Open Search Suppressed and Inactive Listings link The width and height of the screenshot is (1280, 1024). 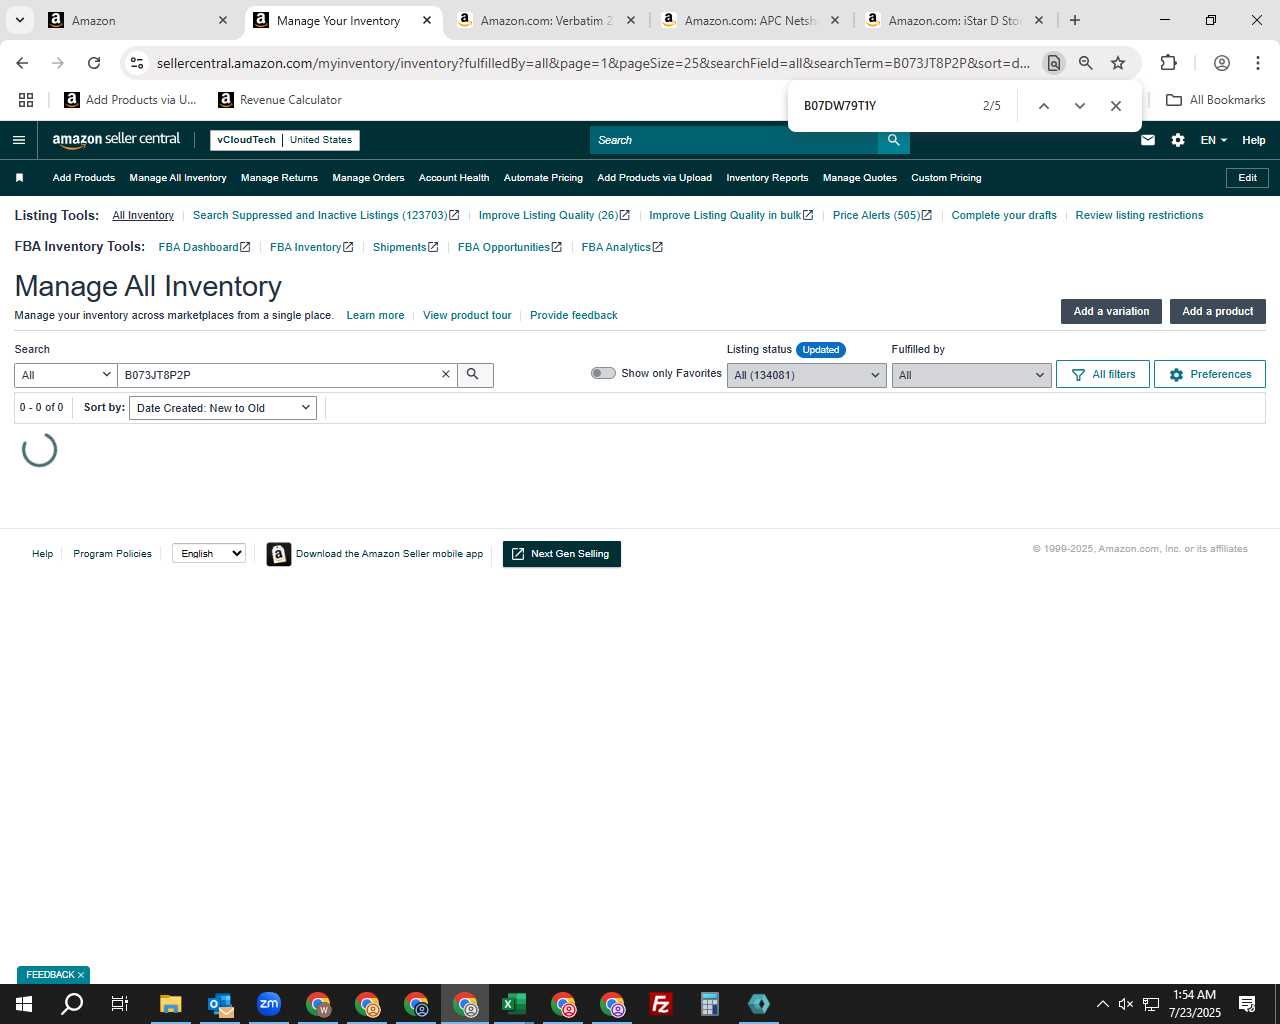tap(326, 215)
